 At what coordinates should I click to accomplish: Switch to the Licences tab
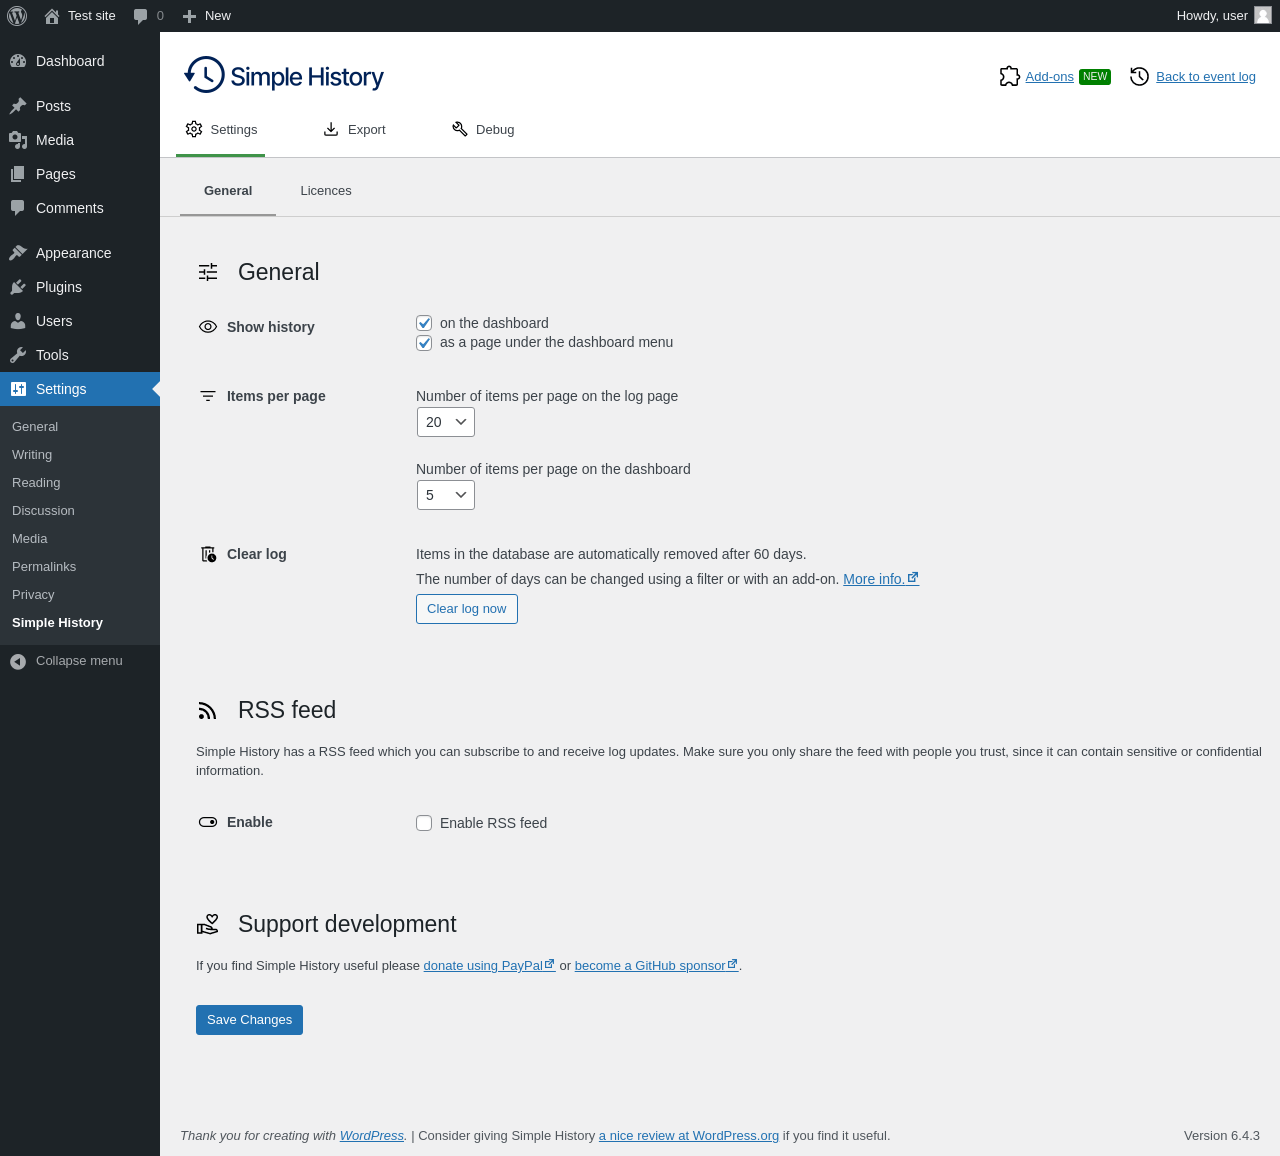pos(326,191)
